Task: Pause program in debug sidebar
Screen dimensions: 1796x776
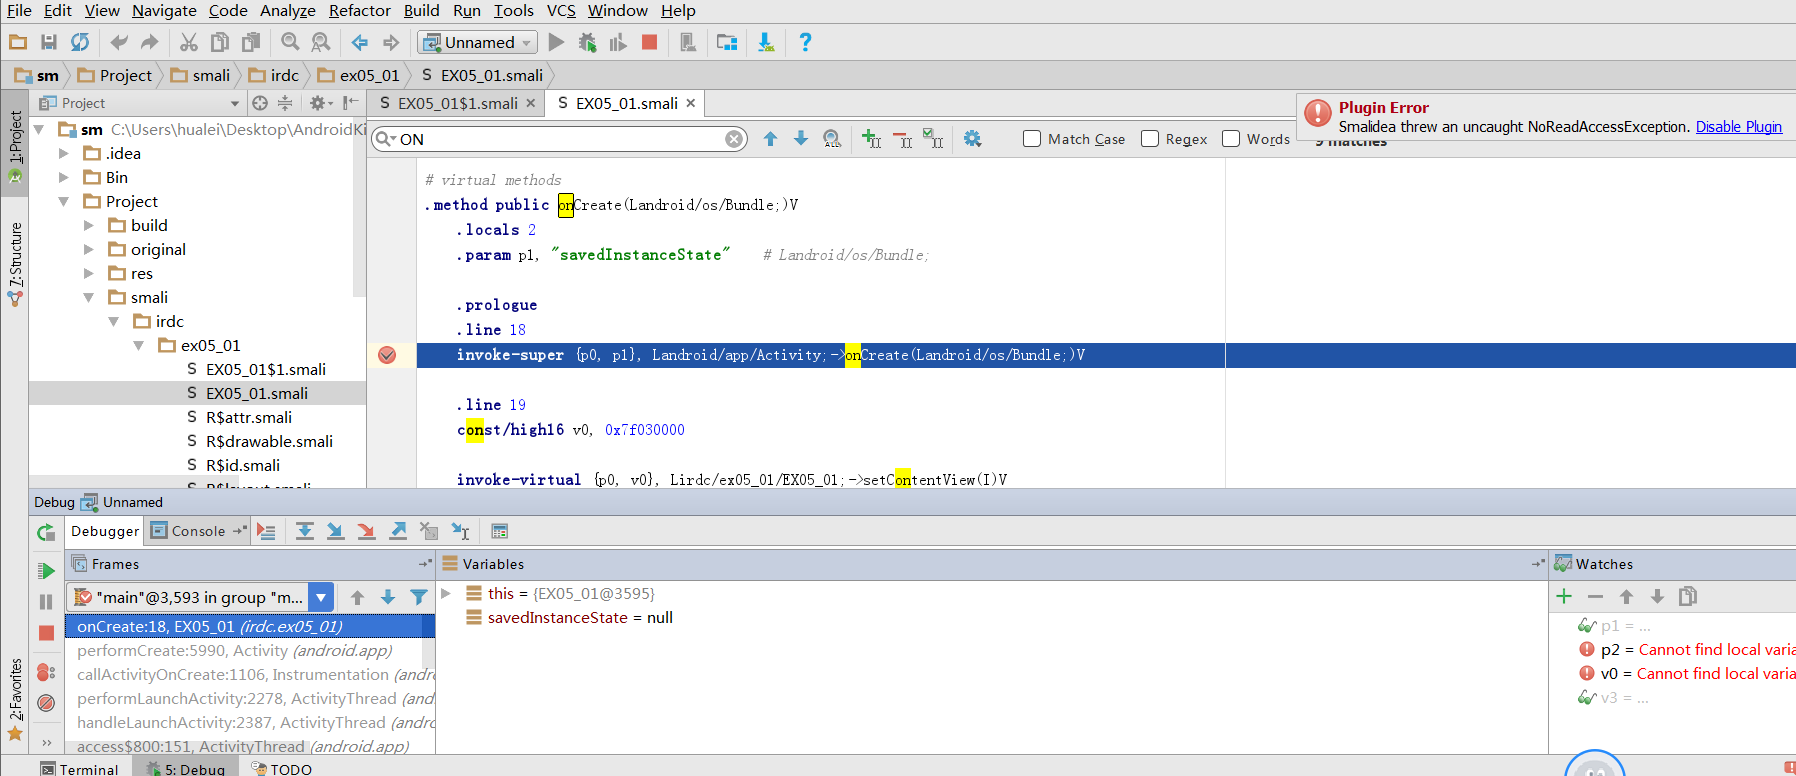Action: pyautogui.click(x=46, y=602)
